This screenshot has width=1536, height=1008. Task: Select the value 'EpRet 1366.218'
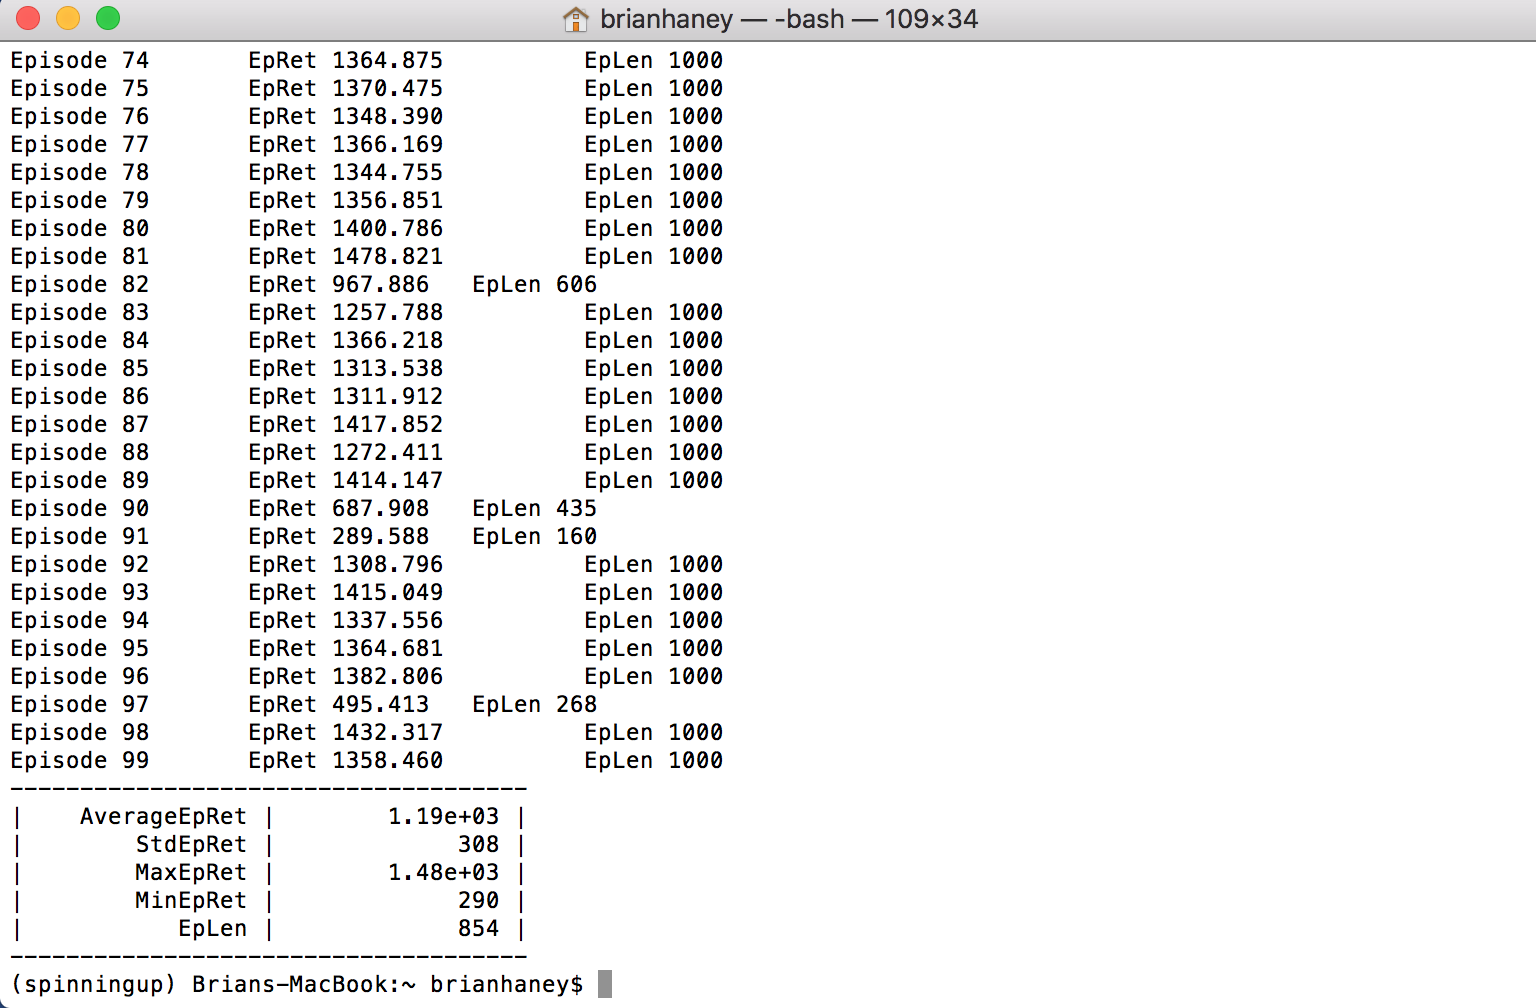(346, 340)
